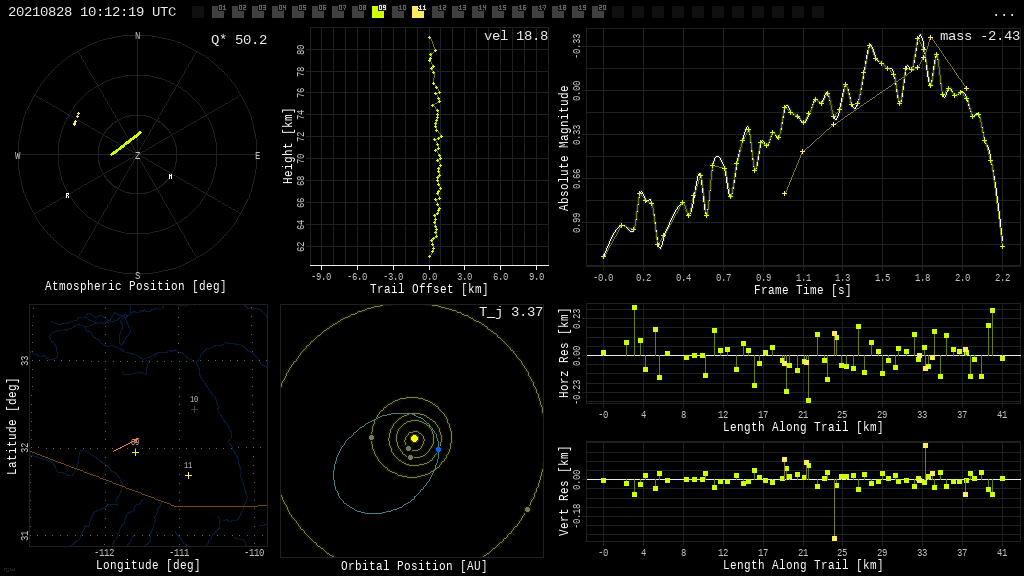Click the gray station 10 cross on map
The width and height of the screenshot is (1024, 576).
tap(194, 409)
